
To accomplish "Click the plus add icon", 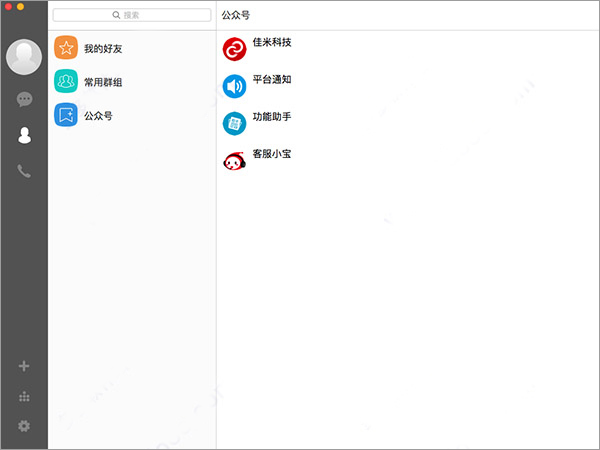I will point(24,366).
